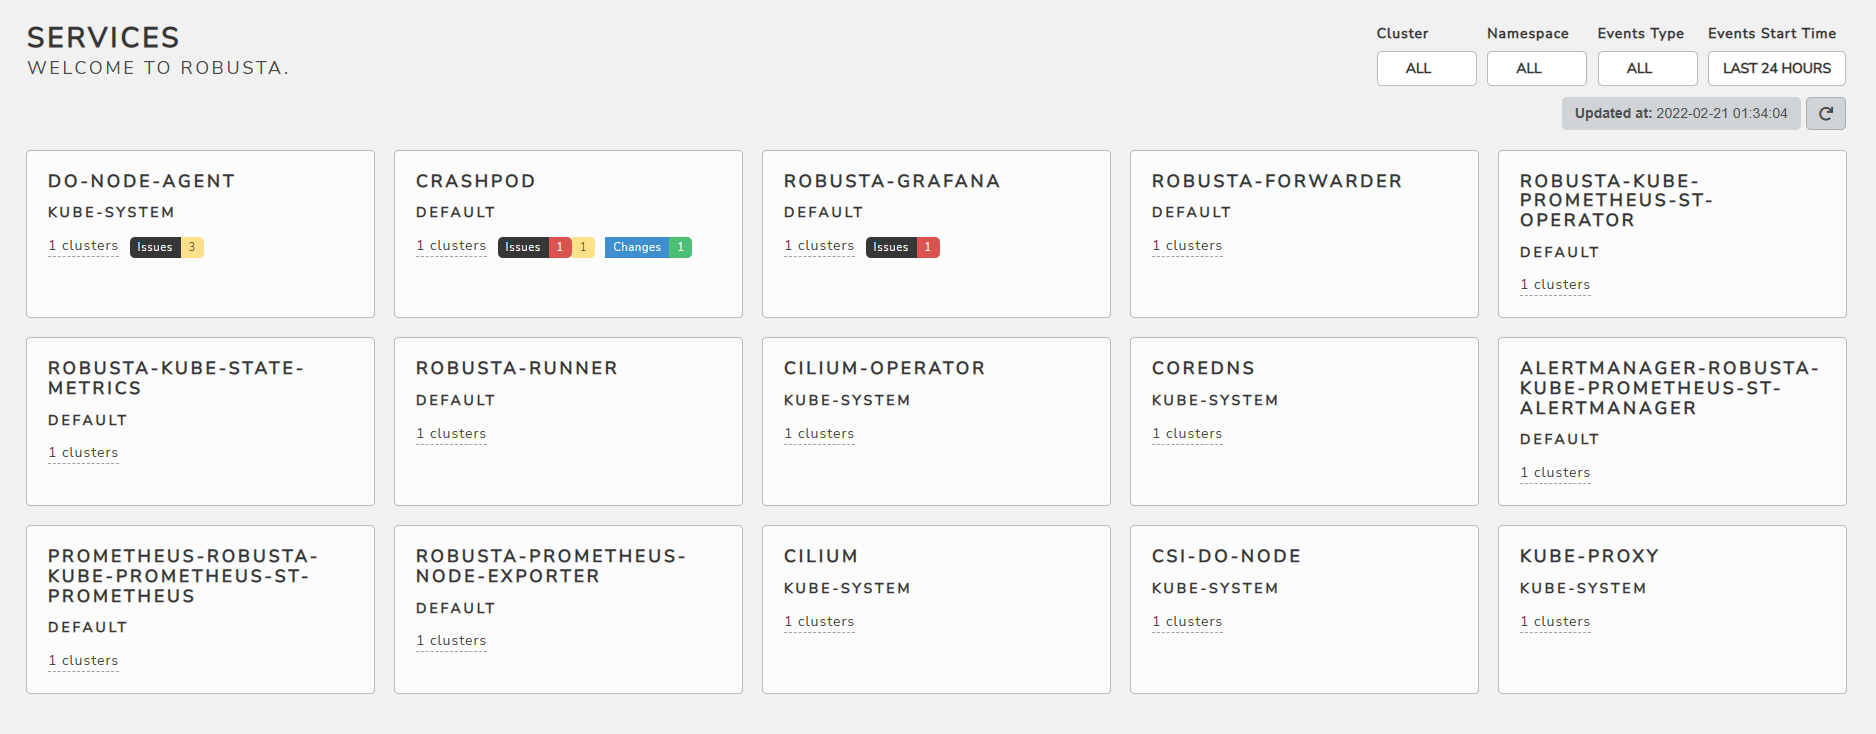Image resolution: width=1876 pixels, height=734 pixels.
Task: Click the Updated at timestamp label
Action: [1680, 113]
